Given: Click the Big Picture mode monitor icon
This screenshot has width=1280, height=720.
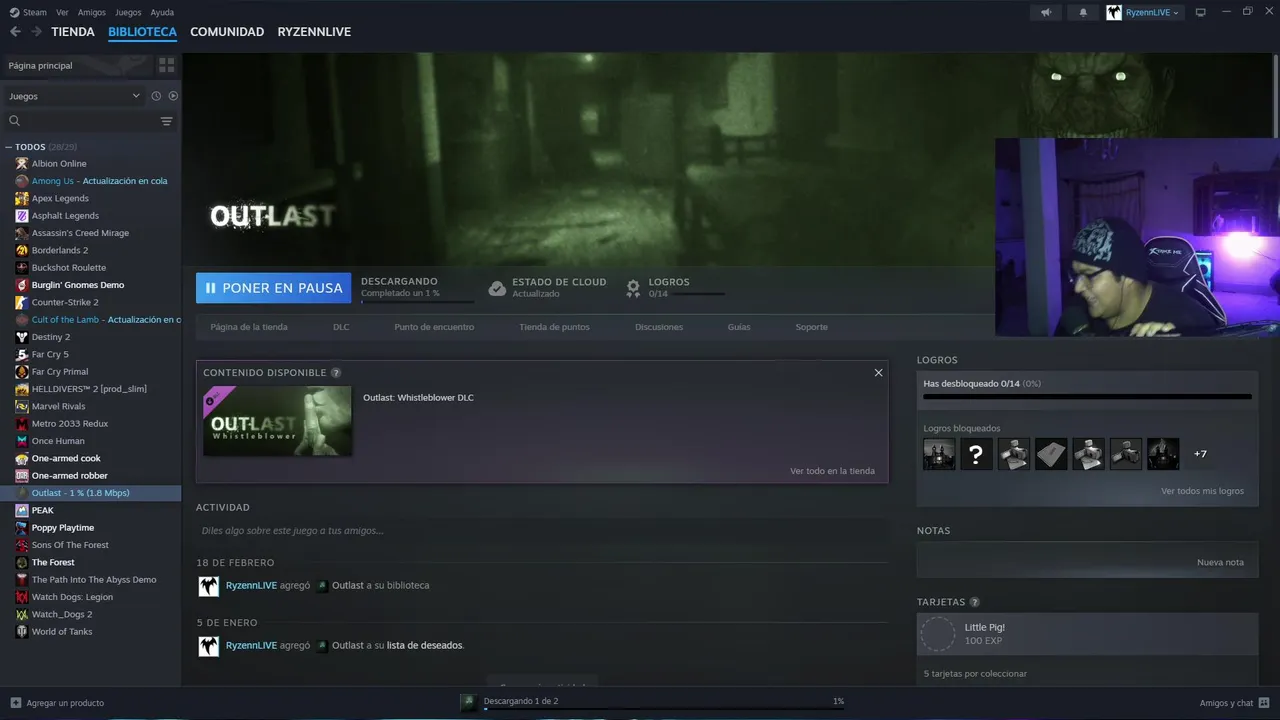Looking at the screenshot, I should click(x=1201, y=12).
